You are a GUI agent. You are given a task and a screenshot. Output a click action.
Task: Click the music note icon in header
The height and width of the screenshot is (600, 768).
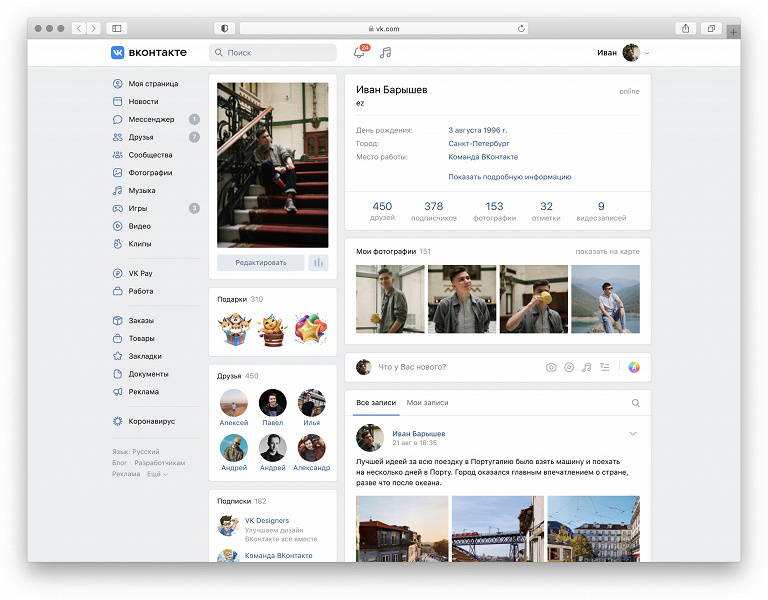tap(385, 52)
